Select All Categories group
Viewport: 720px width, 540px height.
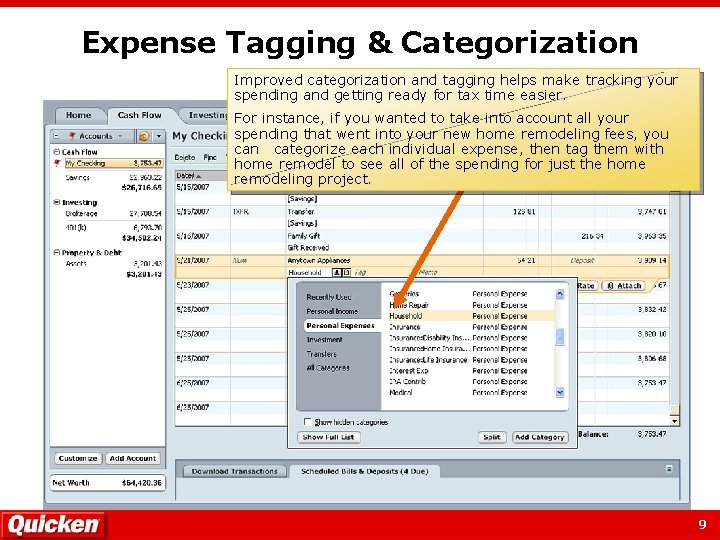coord(328,368)
